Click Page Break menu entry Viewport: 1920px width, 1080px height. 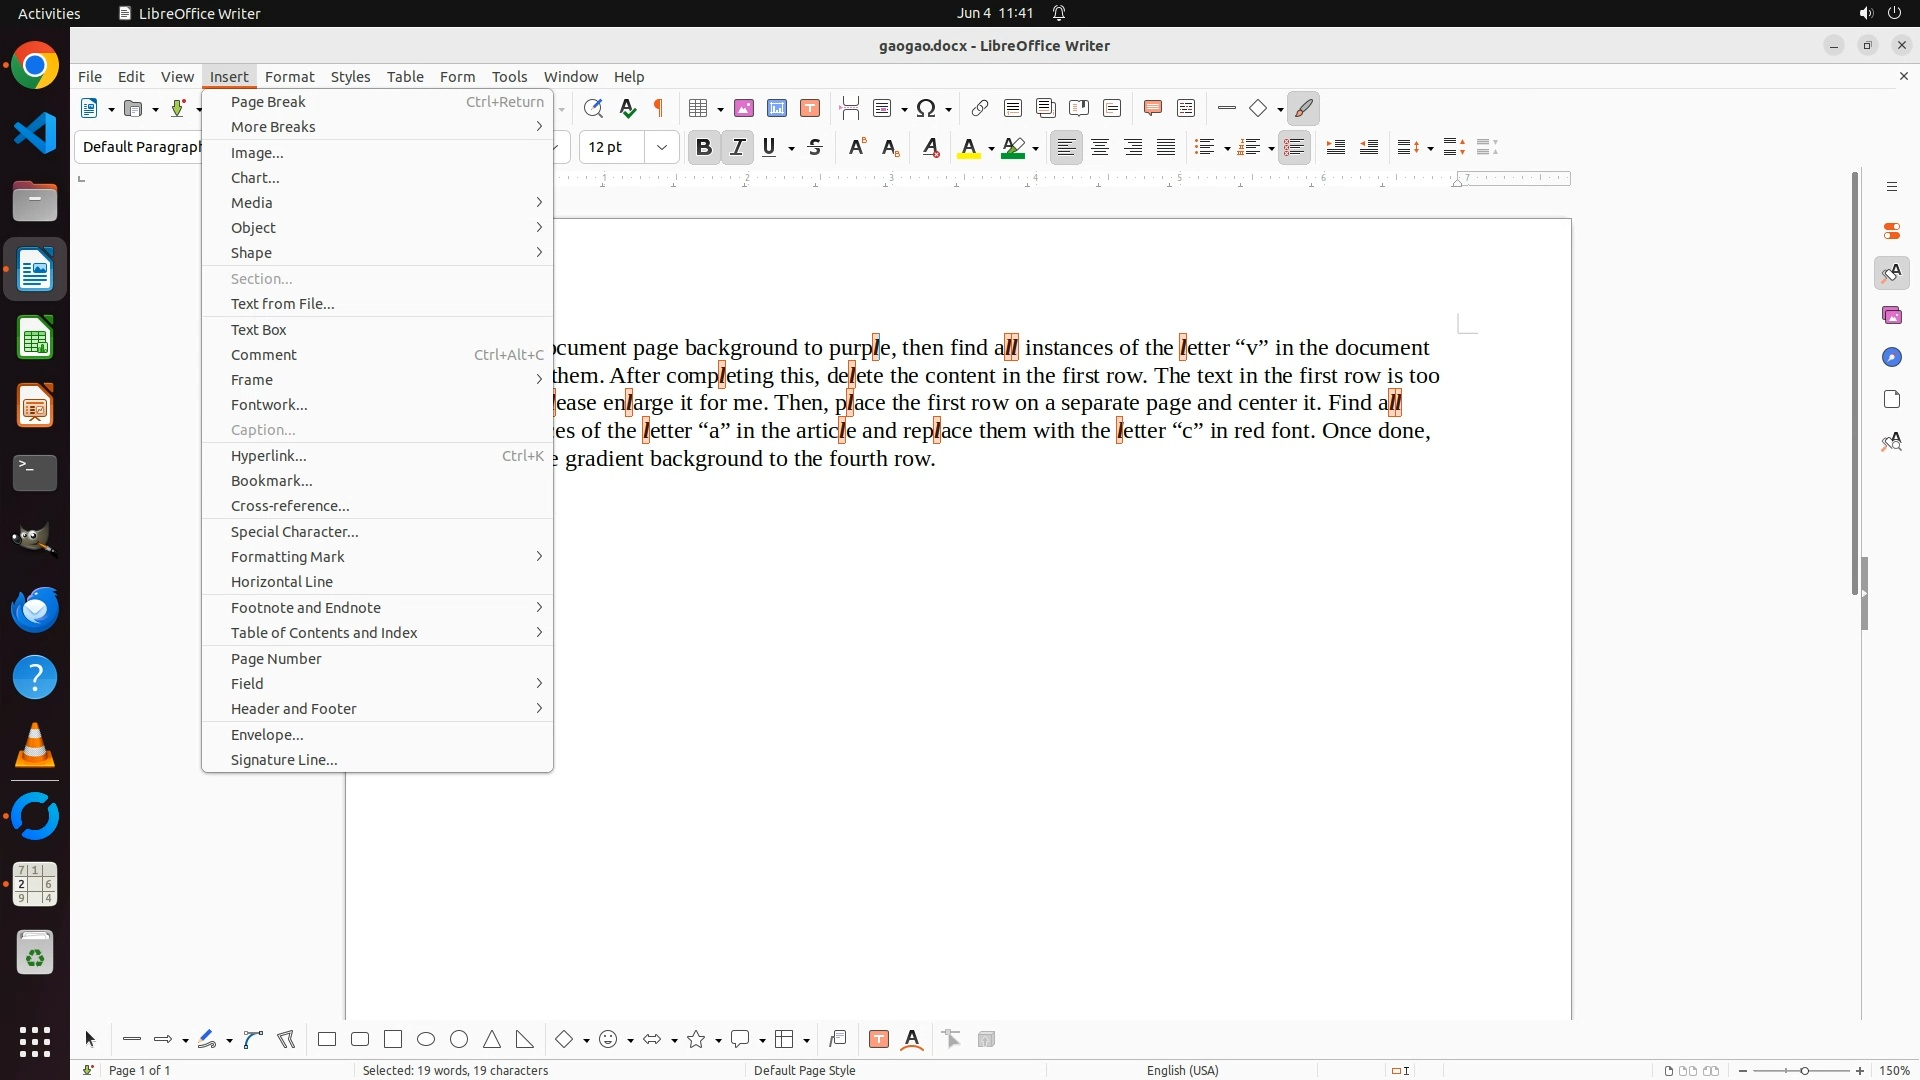[x=268, y=102]
